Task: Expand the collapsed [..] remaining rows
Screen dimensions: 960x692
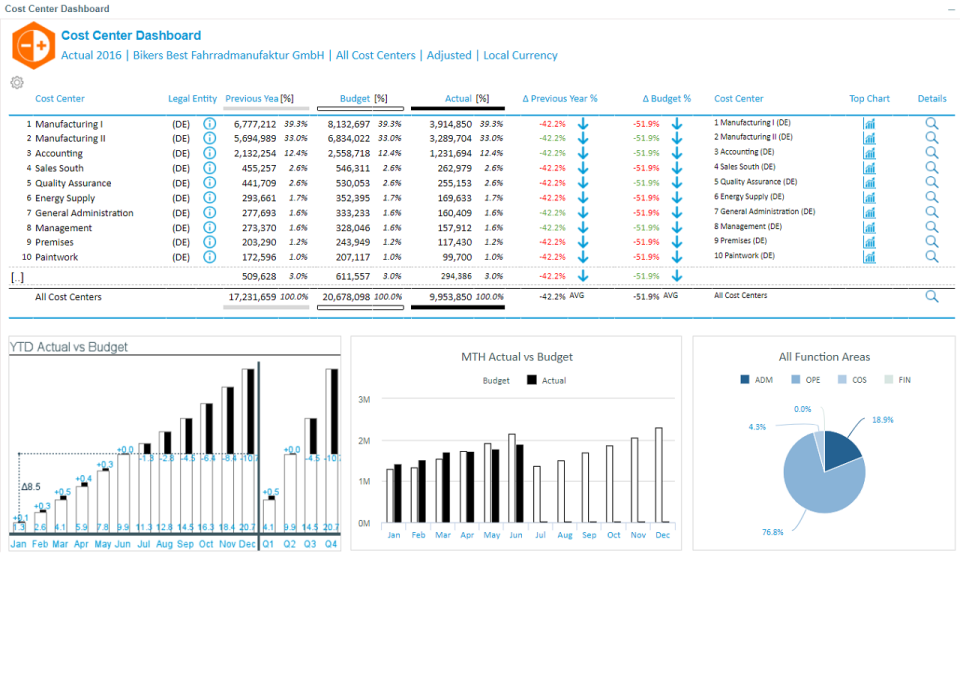Action: click(x=17, y=277)
